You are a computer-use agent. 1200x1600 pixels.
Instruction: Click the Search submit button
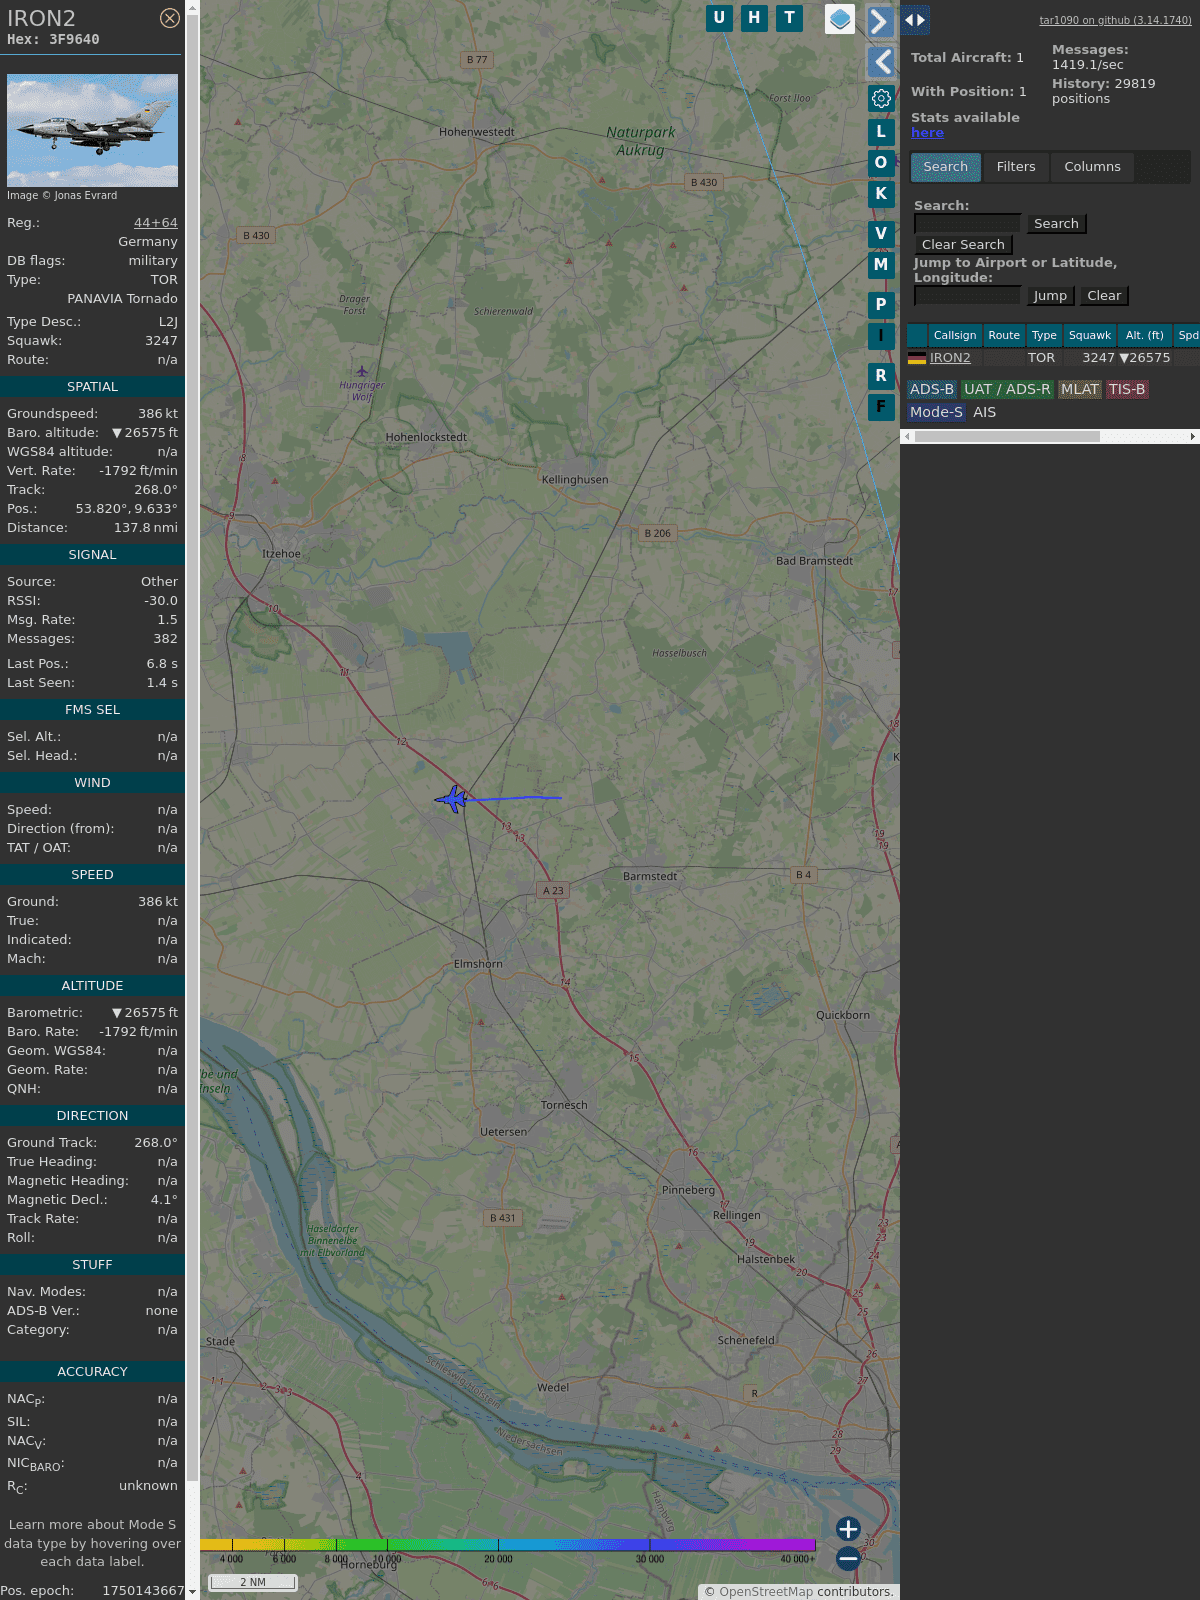pos(1056,224)
